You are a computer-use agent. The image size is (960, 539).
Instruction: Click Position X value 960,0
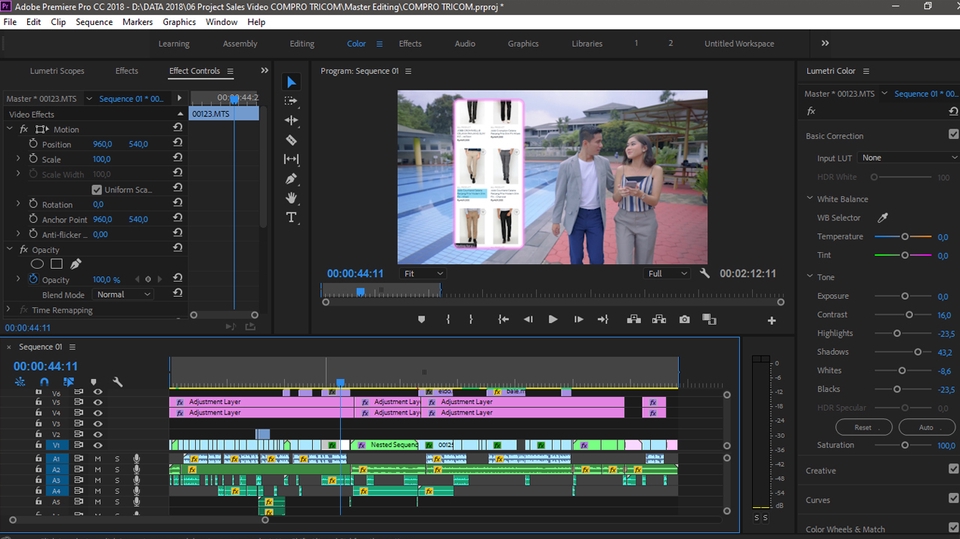tap(102, 144)
